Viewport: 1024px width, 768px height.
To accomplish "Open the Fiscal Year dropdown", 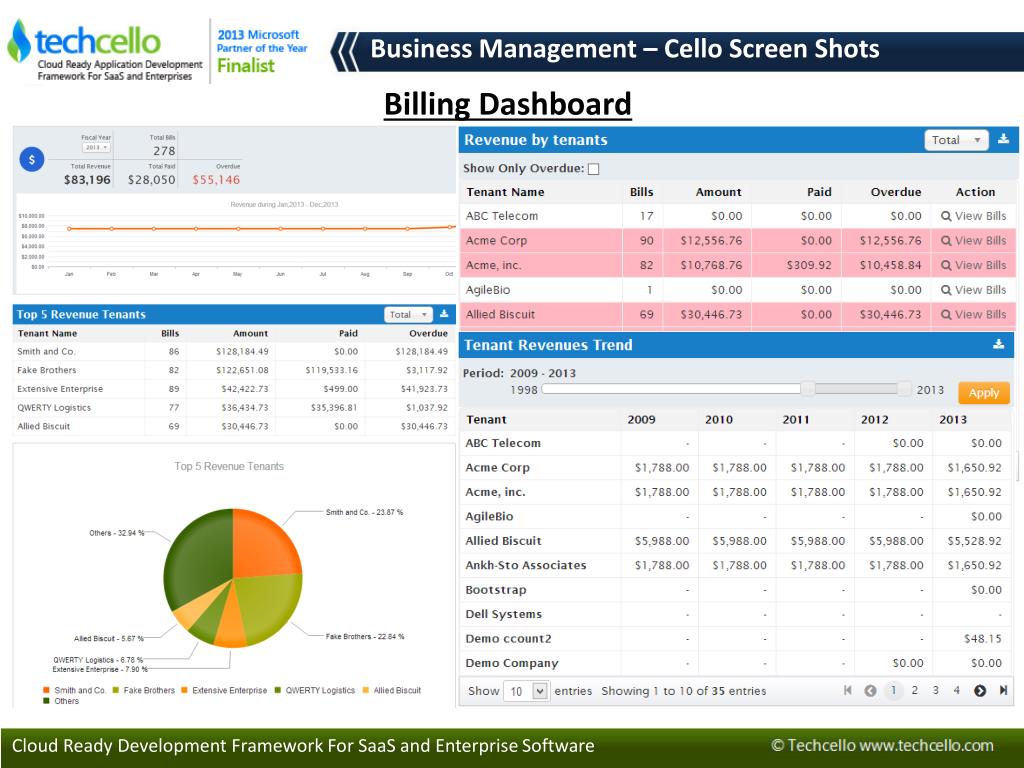I will 96,148.
